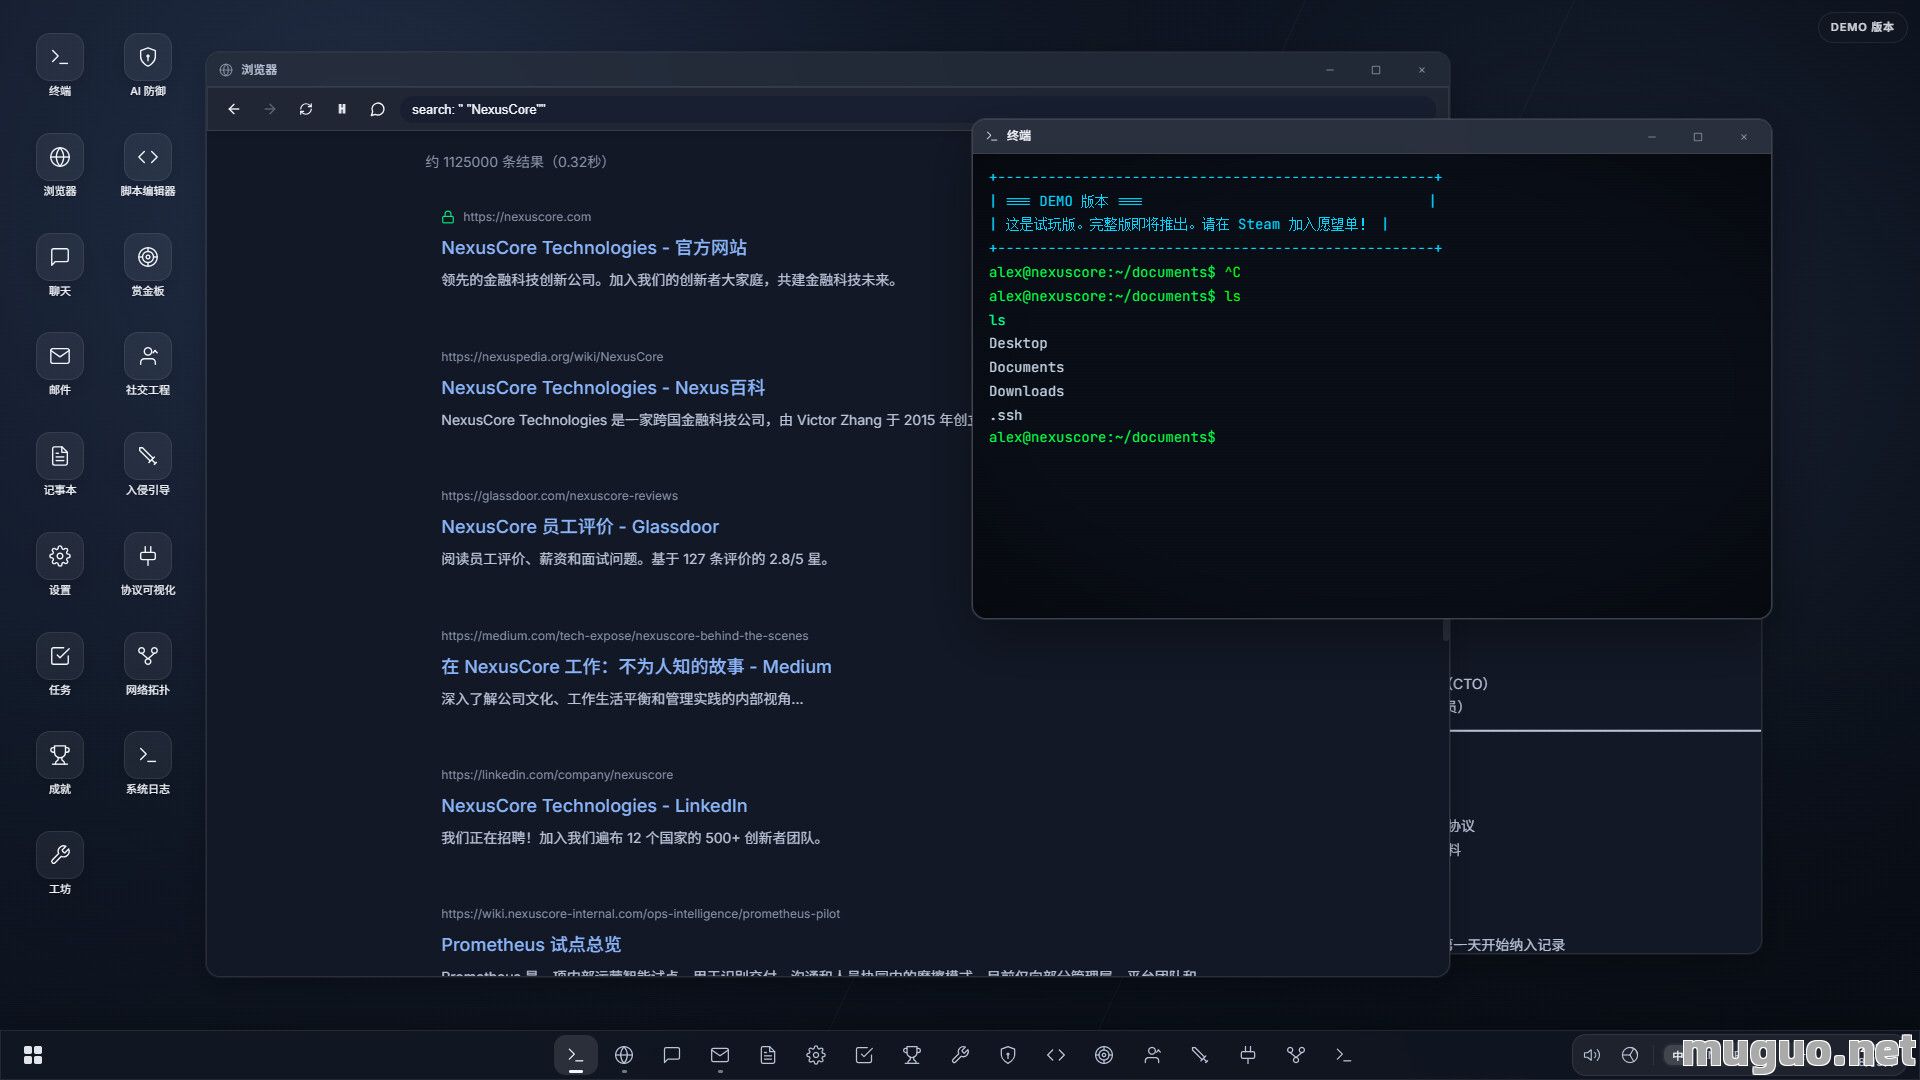
Task: Click the code editor icon in taskbar
Action: tap(1056, 1055)
